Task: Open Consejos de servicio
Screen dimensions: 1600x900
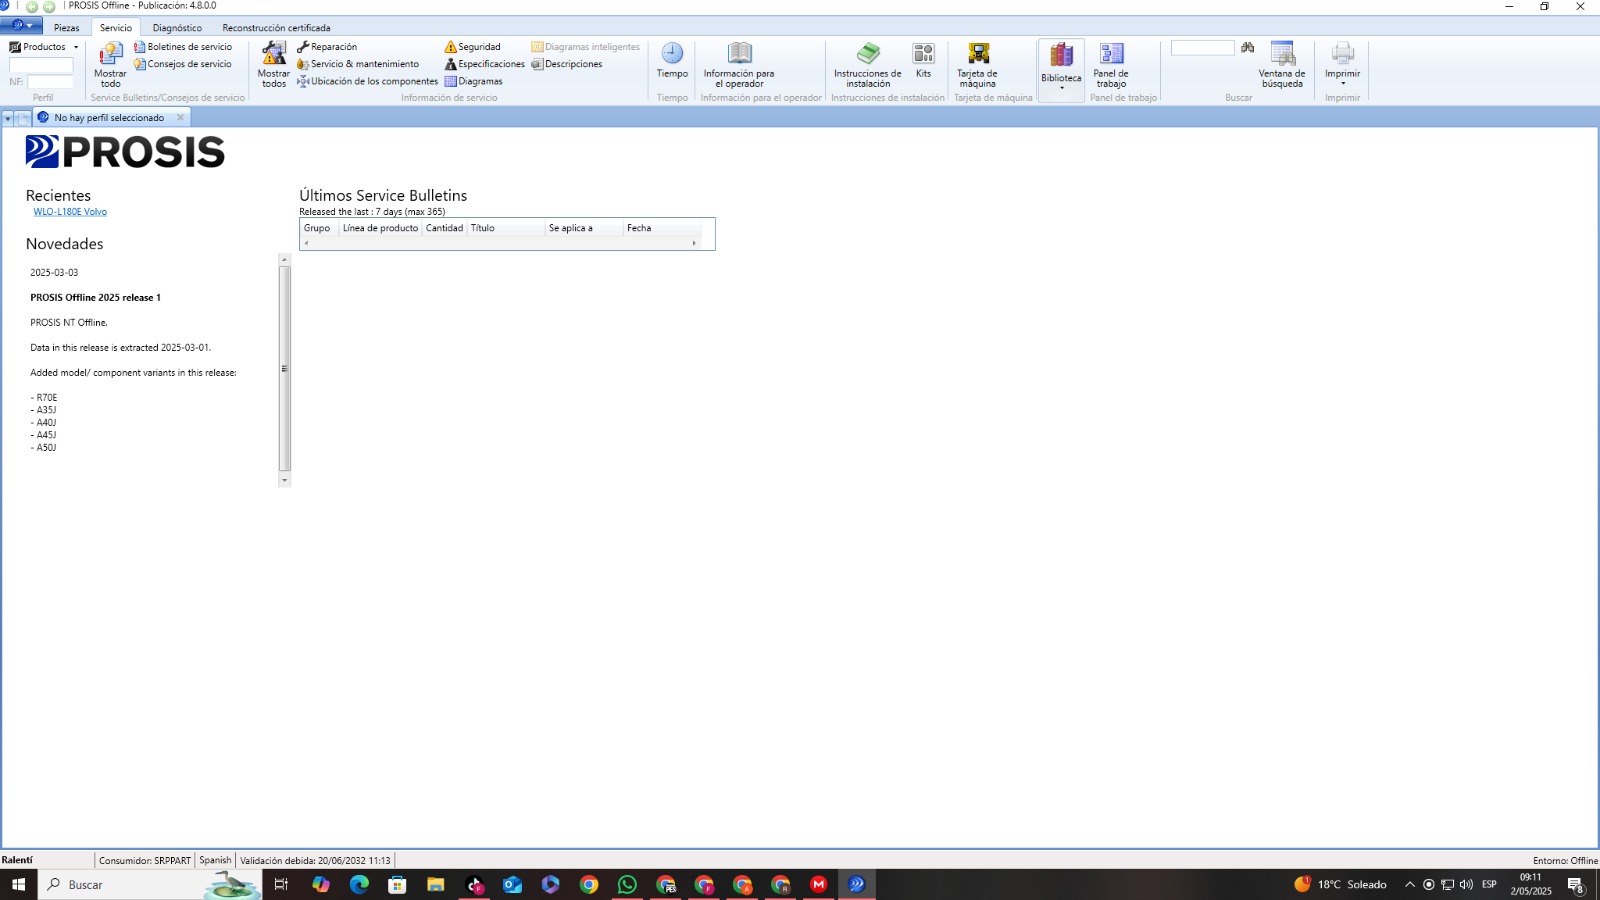Action: click(183, 64)
